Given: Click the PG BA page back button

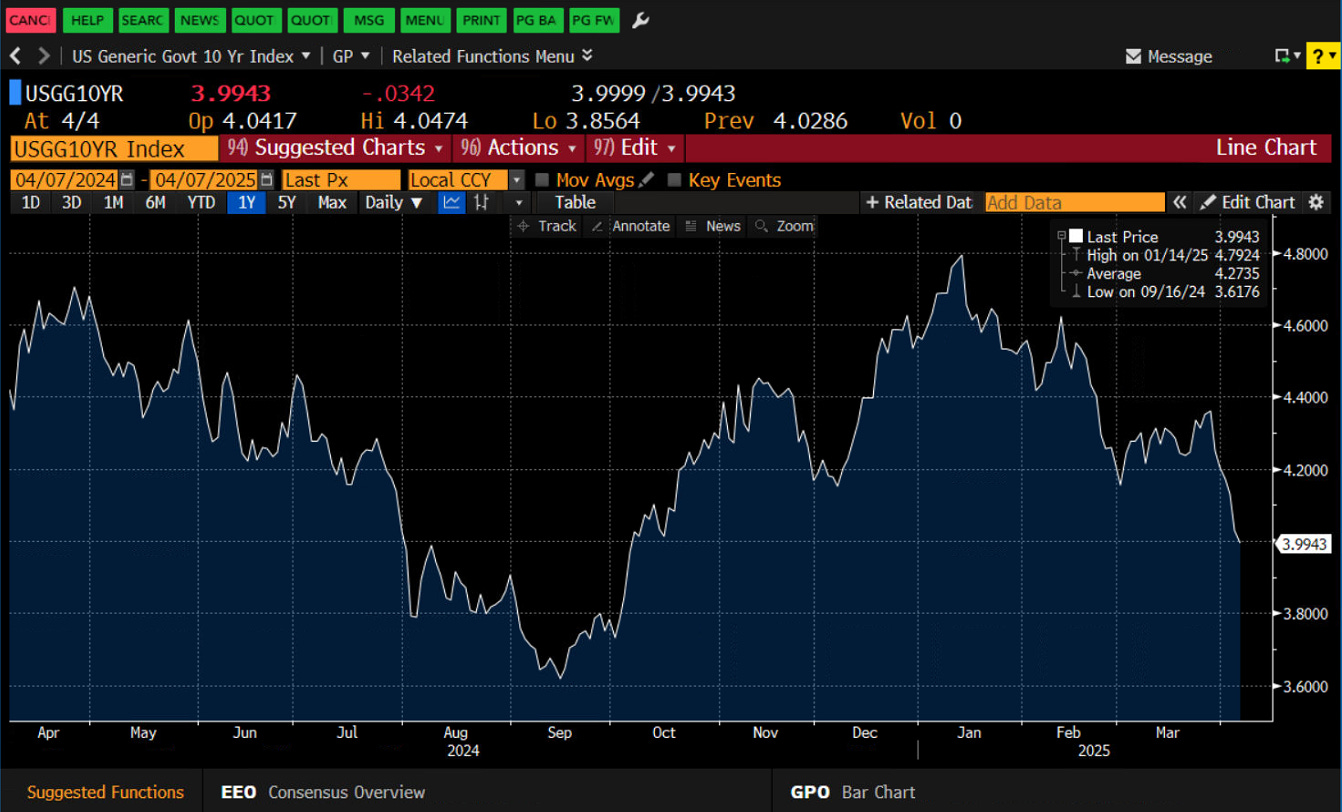Looking at the screenshot, I should coord(538,20).
